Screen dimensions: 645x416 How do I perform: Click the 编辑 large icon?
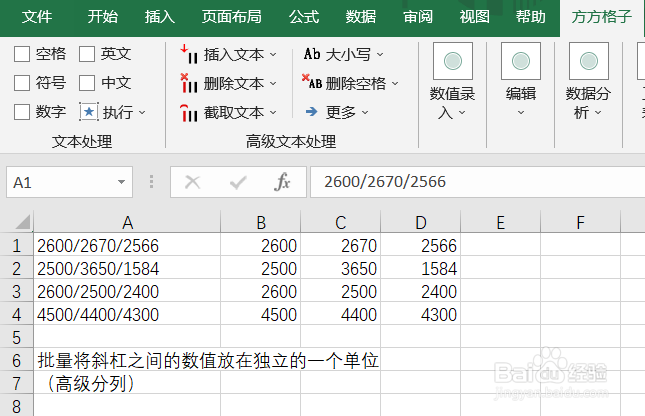pos(521,61)
